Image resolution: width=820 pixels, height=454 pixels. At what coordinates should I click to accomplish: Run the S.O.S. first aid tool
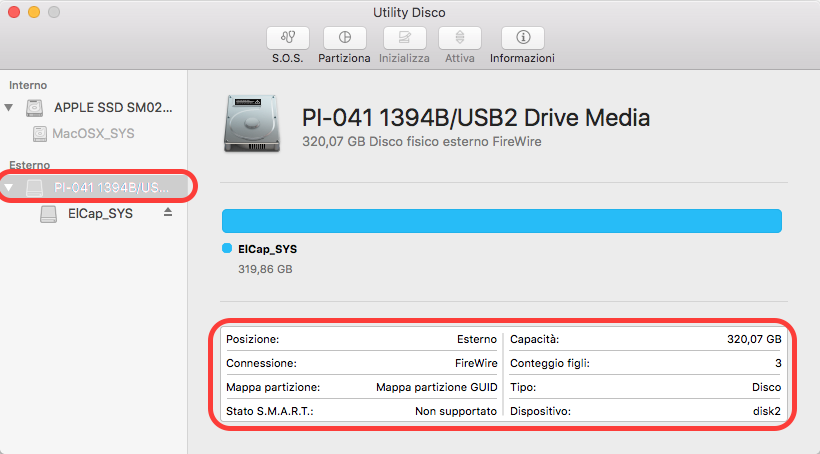[288, 38]
